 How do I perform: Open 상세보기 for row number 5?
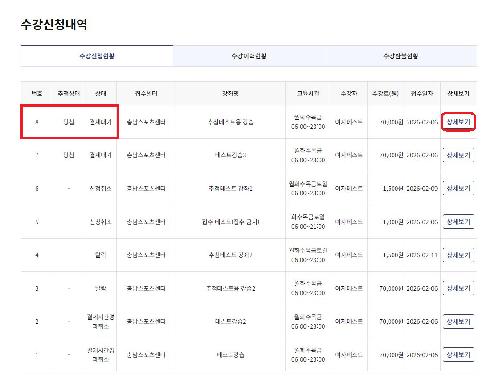pos(458,222)
